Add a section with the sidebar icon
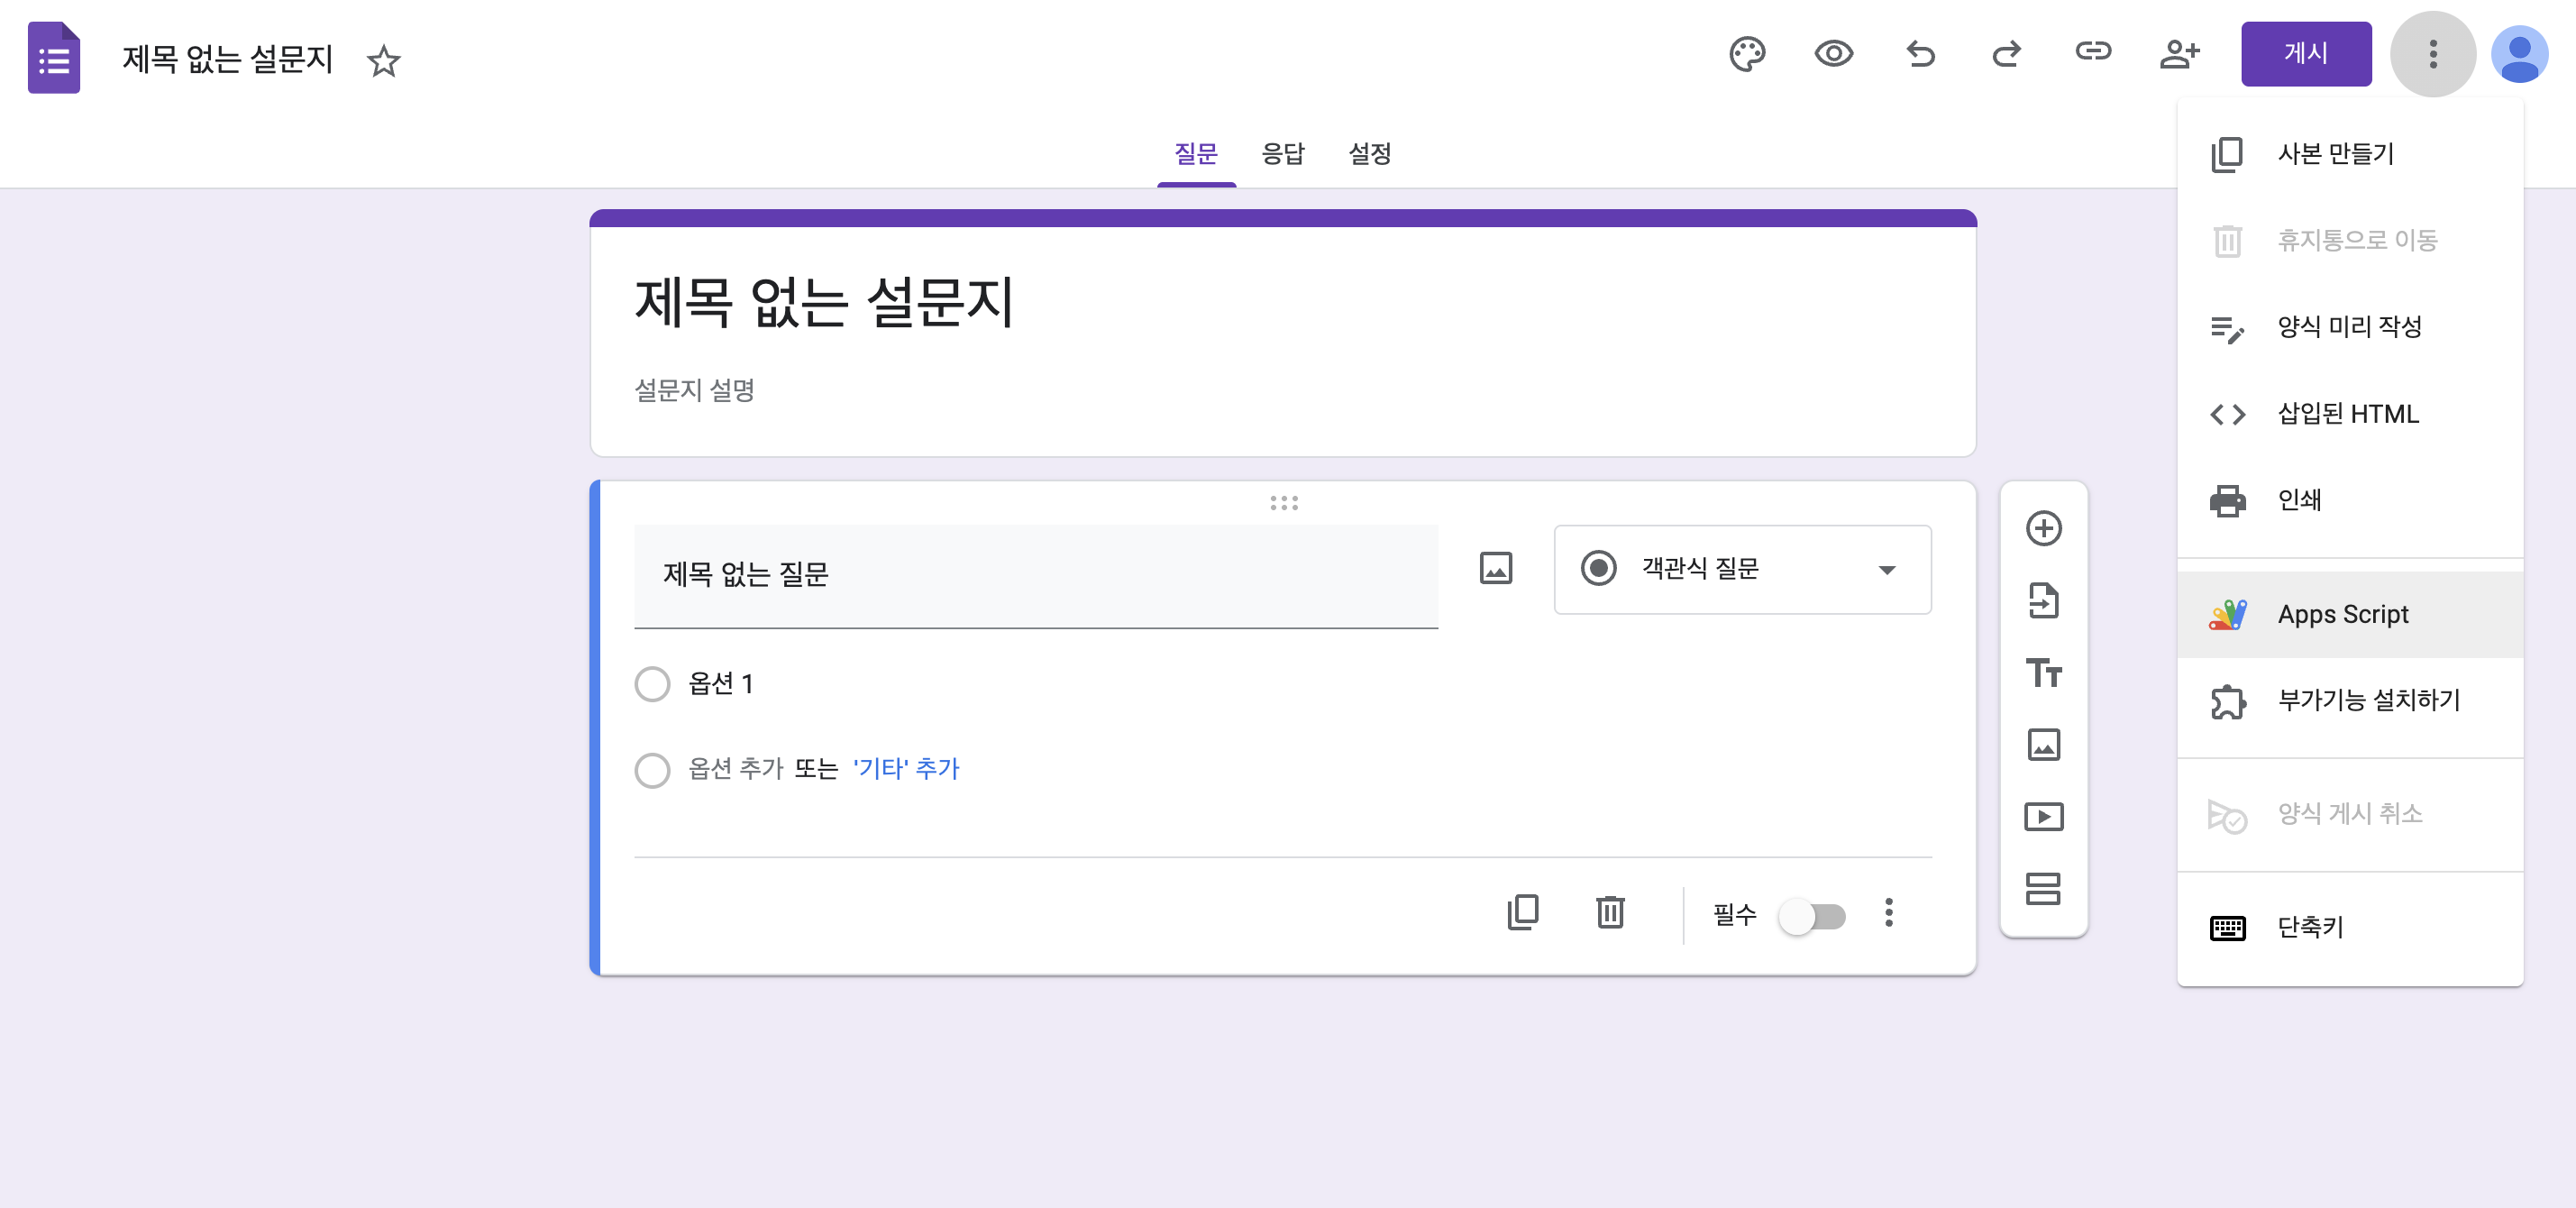2576x1208 pixels. [x=2043, y=889]
